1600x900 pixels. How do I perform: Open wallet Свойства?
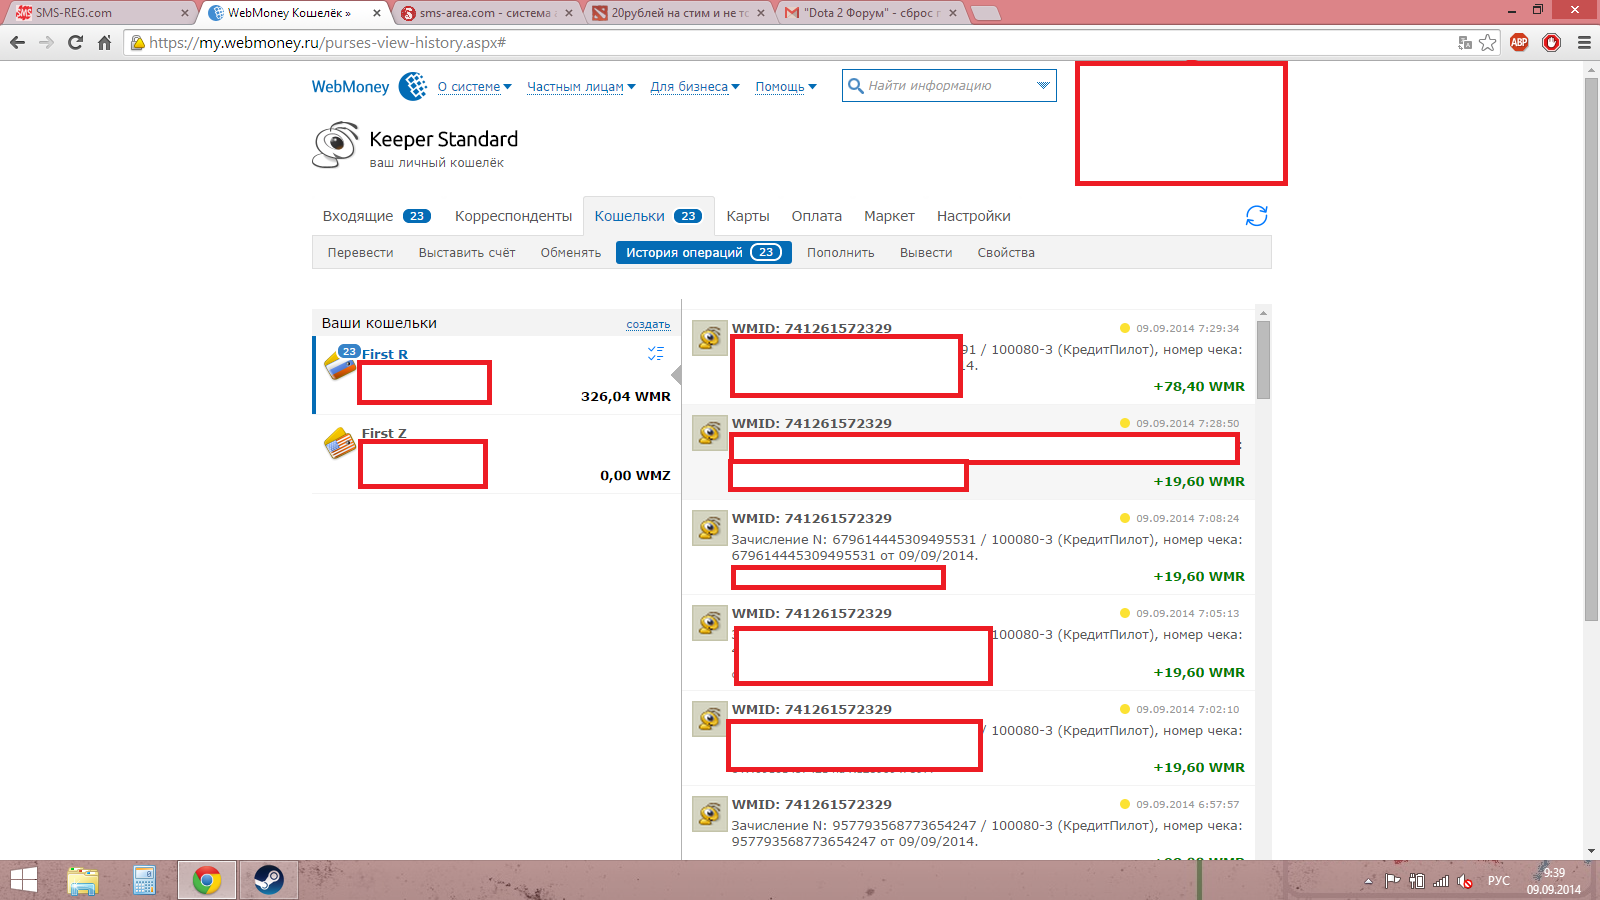pos(1006,253)
